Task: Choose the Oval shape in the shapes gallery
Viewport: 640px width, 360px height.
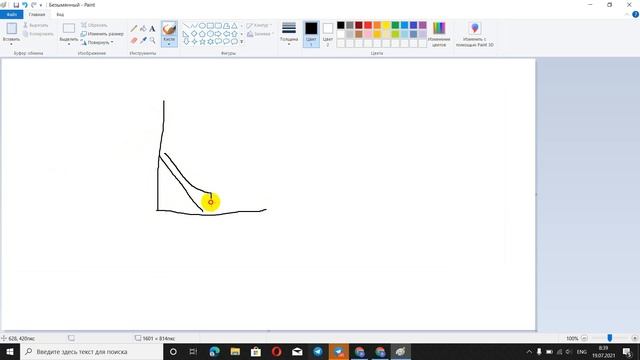Action: click(202, 25)
